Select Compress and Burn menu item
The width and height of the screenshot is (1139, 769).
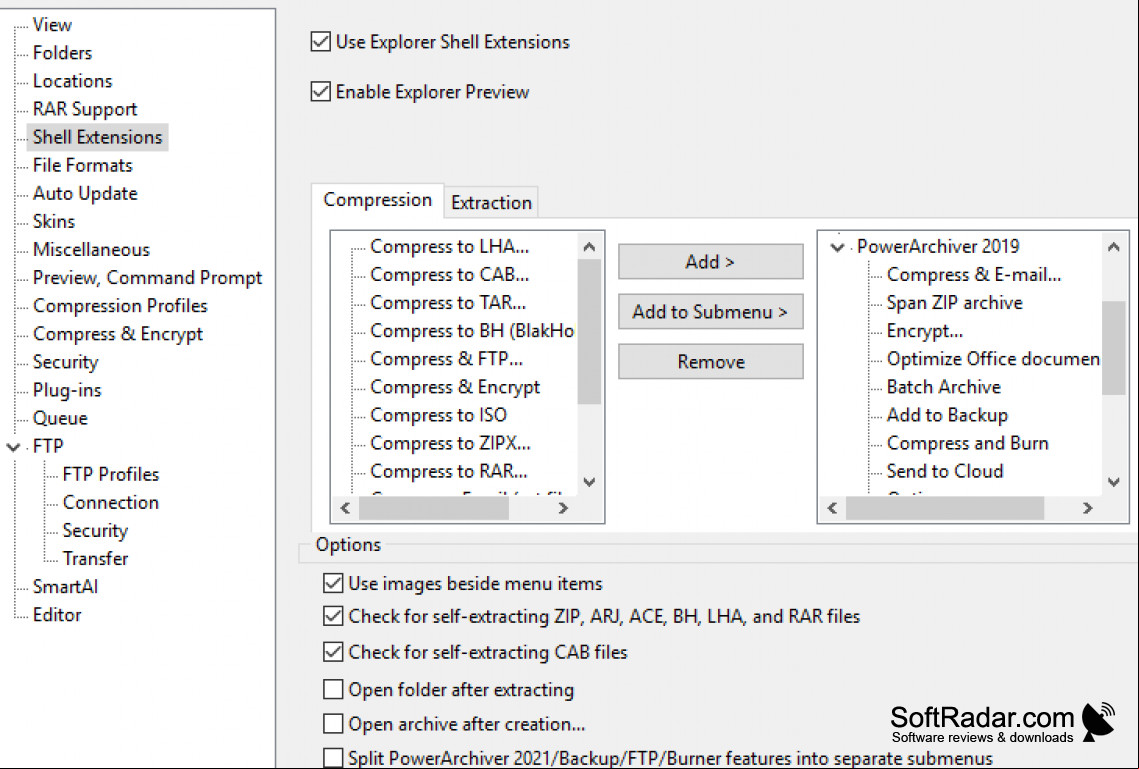coord(968,444)
